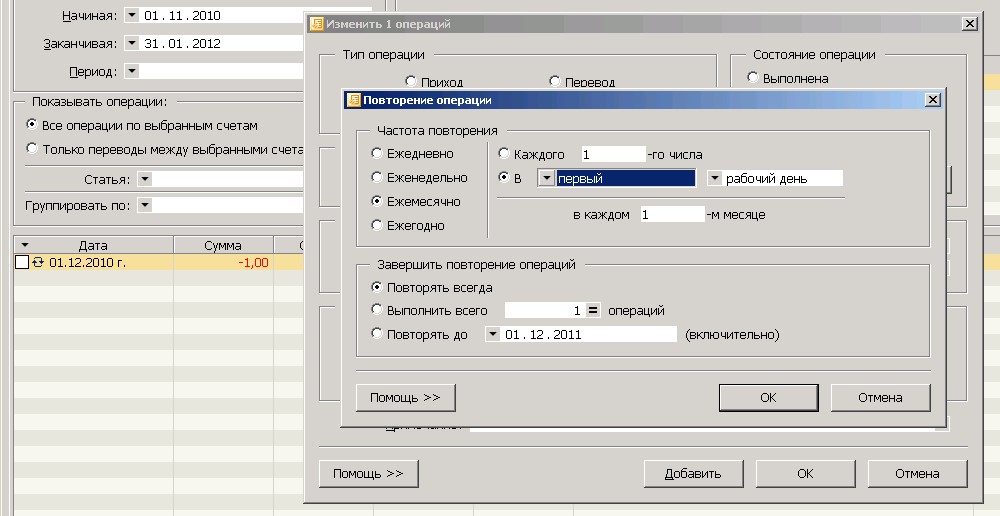
Task: Click the Добавить button
Action: point(691,473)
